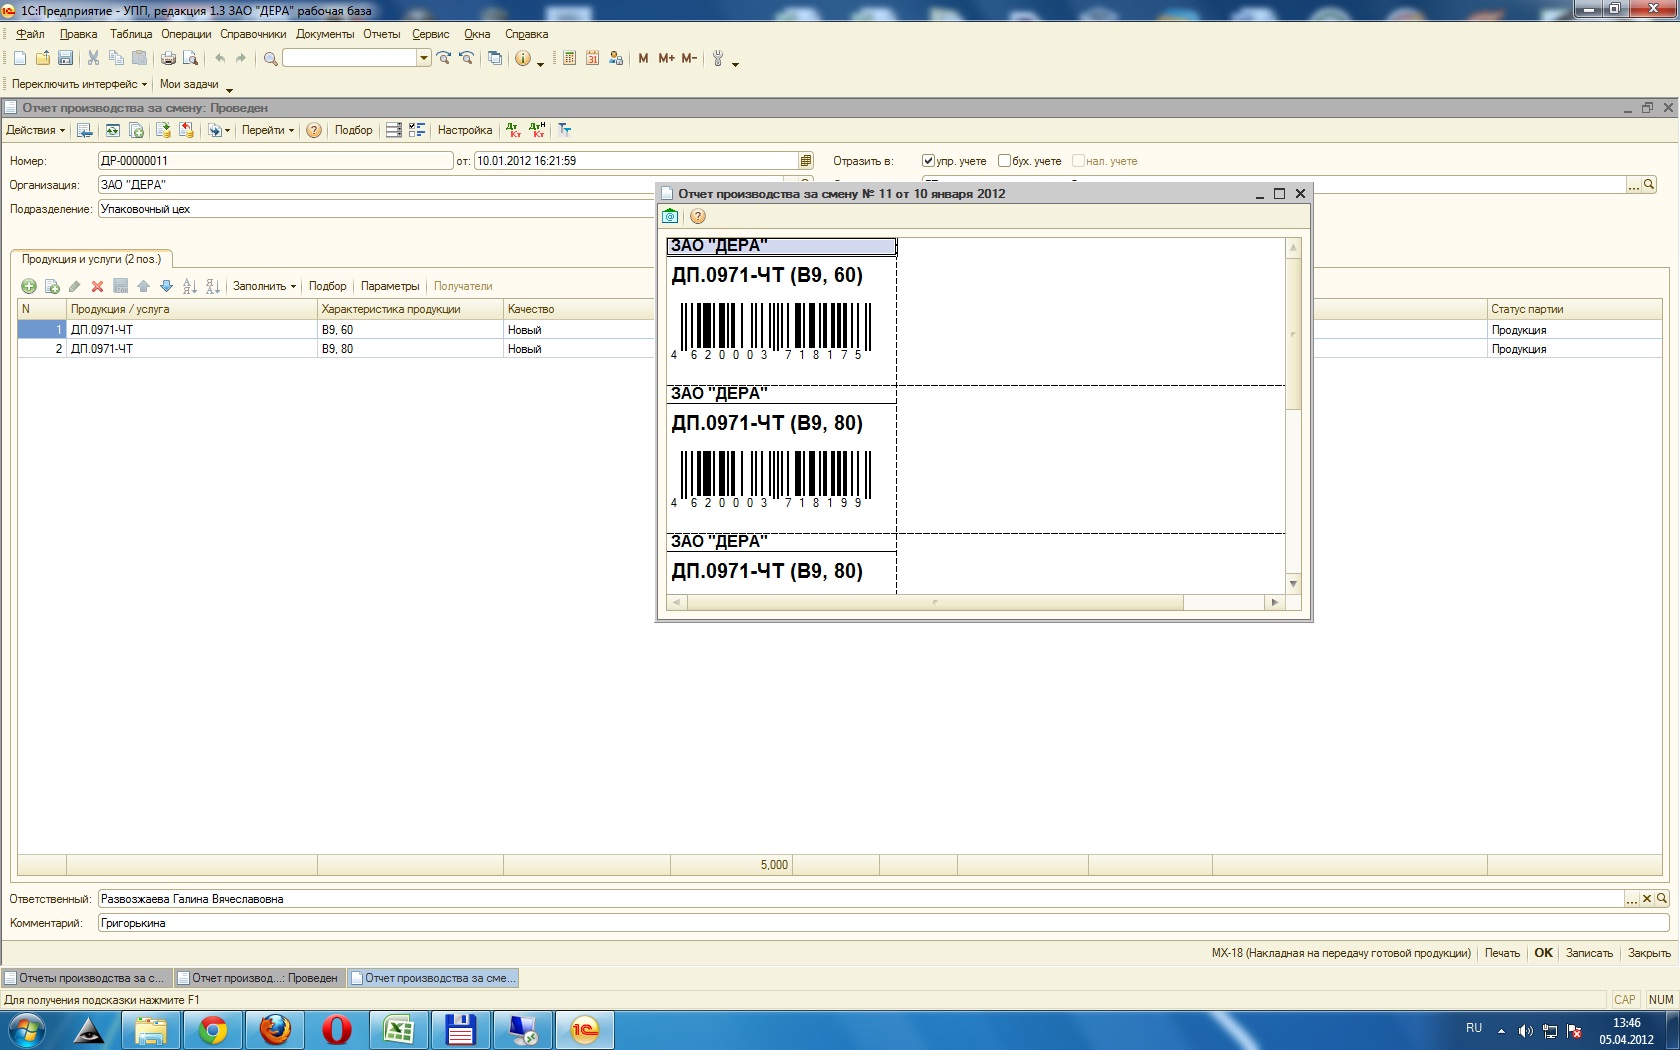
Task: Toggle the упр. учете checkbox
Action: pyautogui.click(x=928, y=160)
